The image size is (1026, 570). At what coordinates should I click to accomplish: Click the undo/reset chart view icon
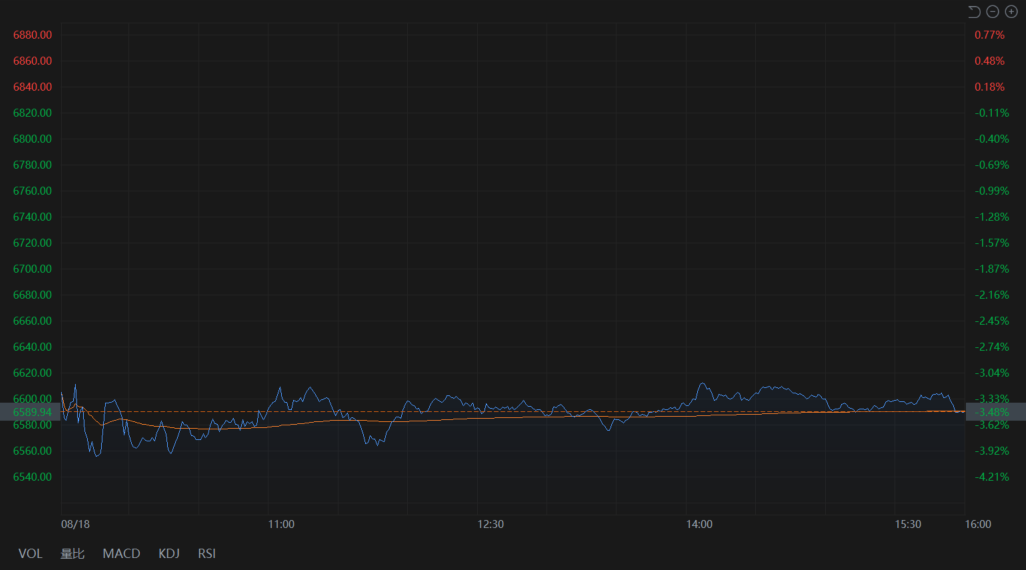pos(974,11)
